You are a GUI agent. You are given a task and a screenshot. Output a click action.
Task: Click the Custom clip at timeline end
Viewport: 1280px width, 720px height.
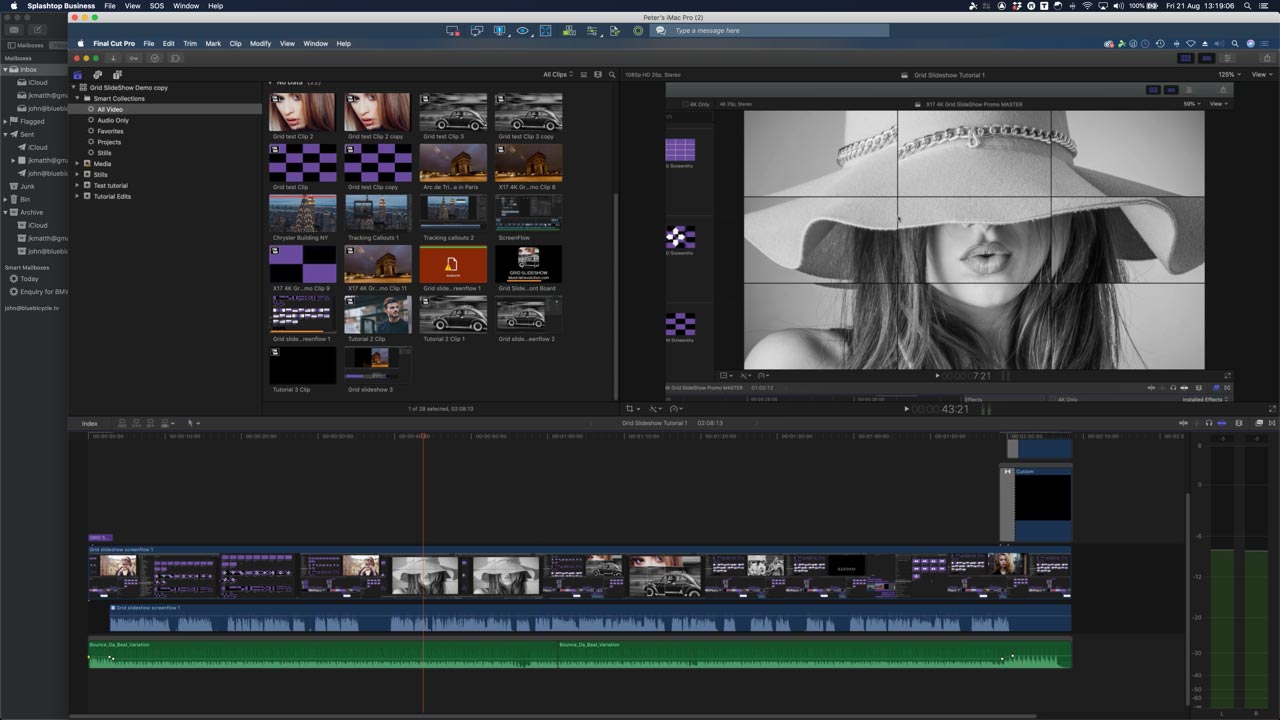click(1043, 504)
